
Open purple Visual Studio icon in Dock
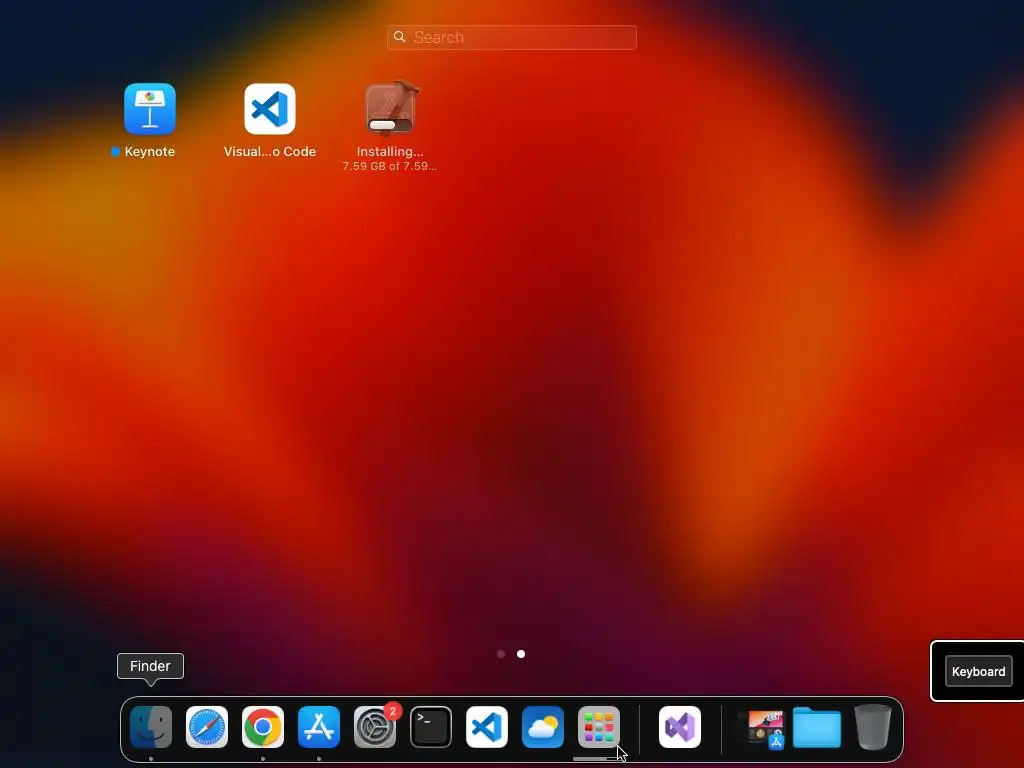680,727
